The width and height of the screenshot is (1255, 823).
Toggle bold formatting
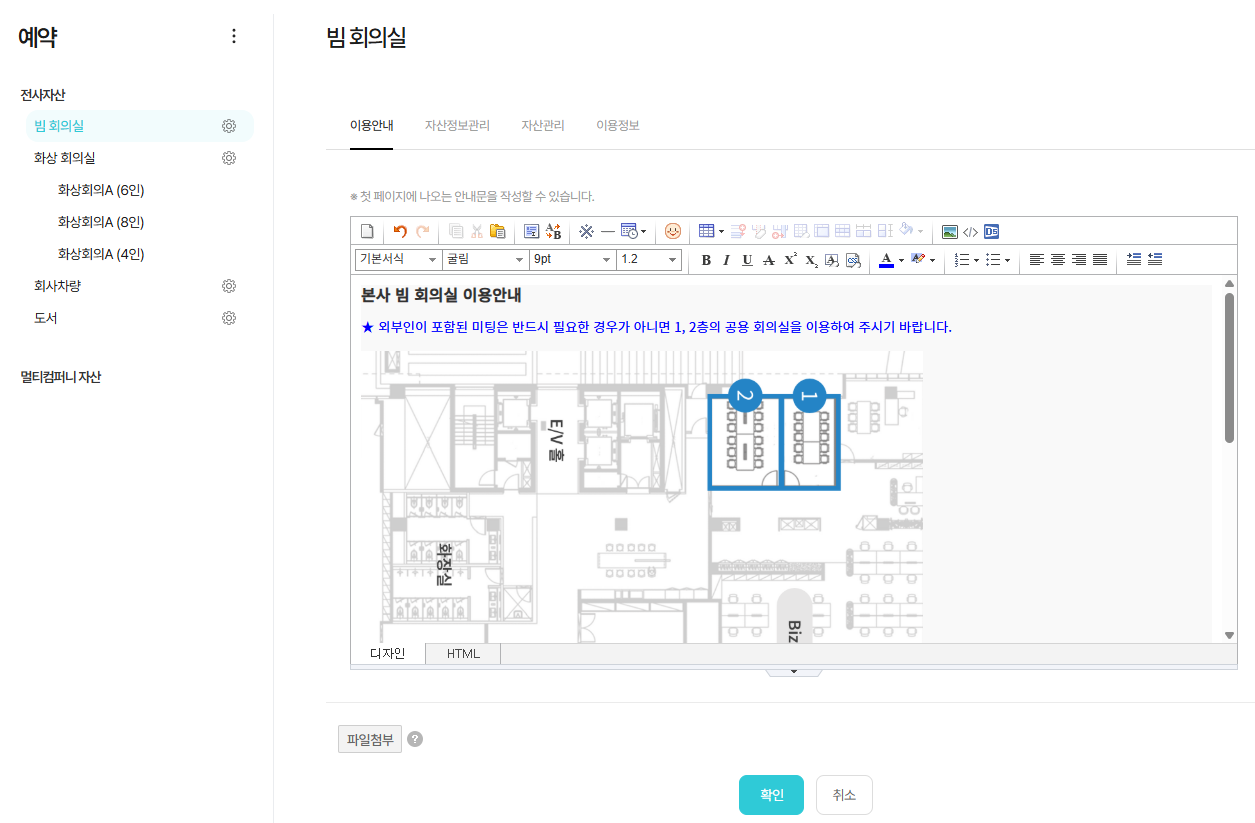[706, 260]
